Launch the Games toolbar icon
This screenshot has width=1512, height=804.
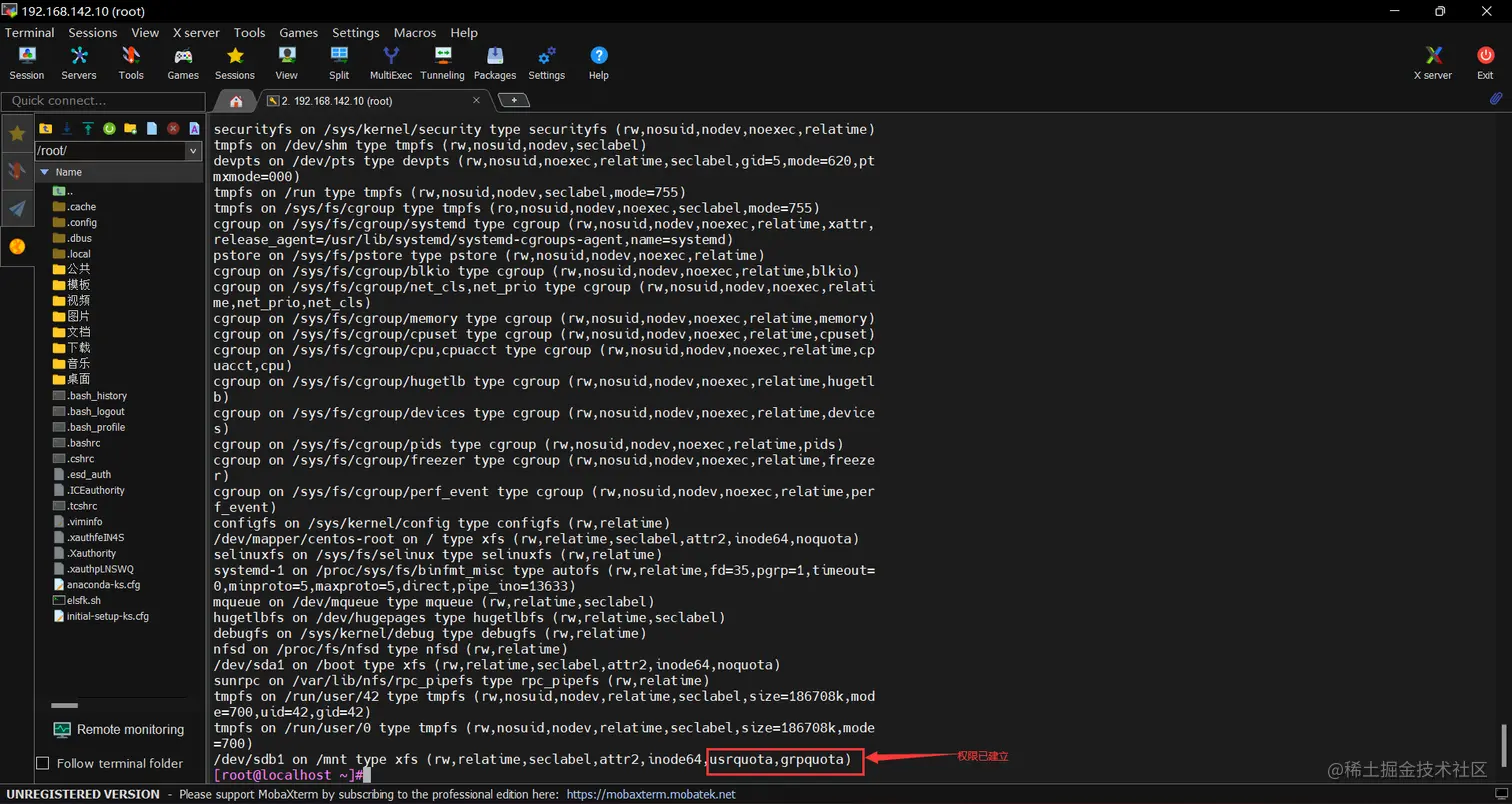[183, 63]
